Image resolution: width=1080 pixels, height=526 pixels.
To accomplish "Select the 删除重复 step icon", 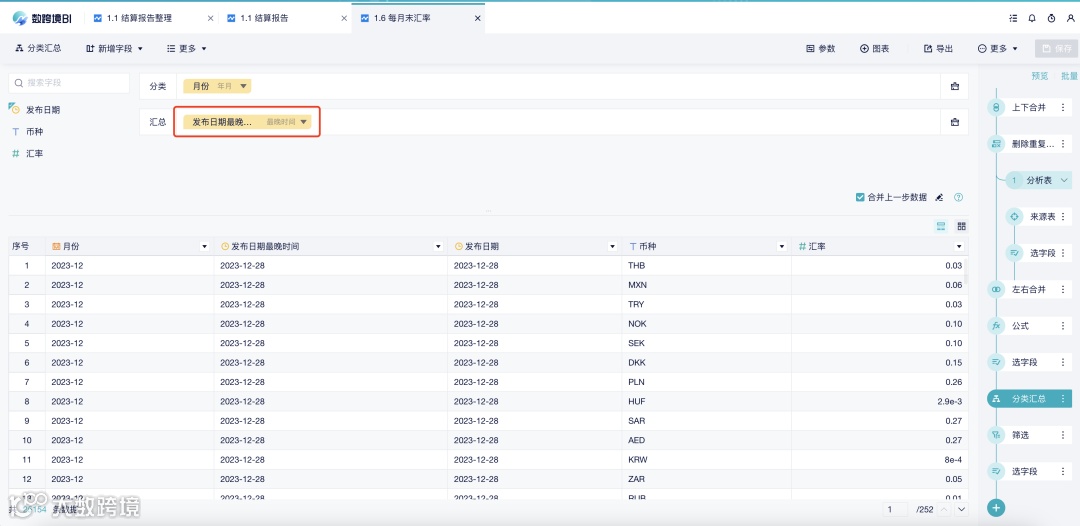I will 996,144.
